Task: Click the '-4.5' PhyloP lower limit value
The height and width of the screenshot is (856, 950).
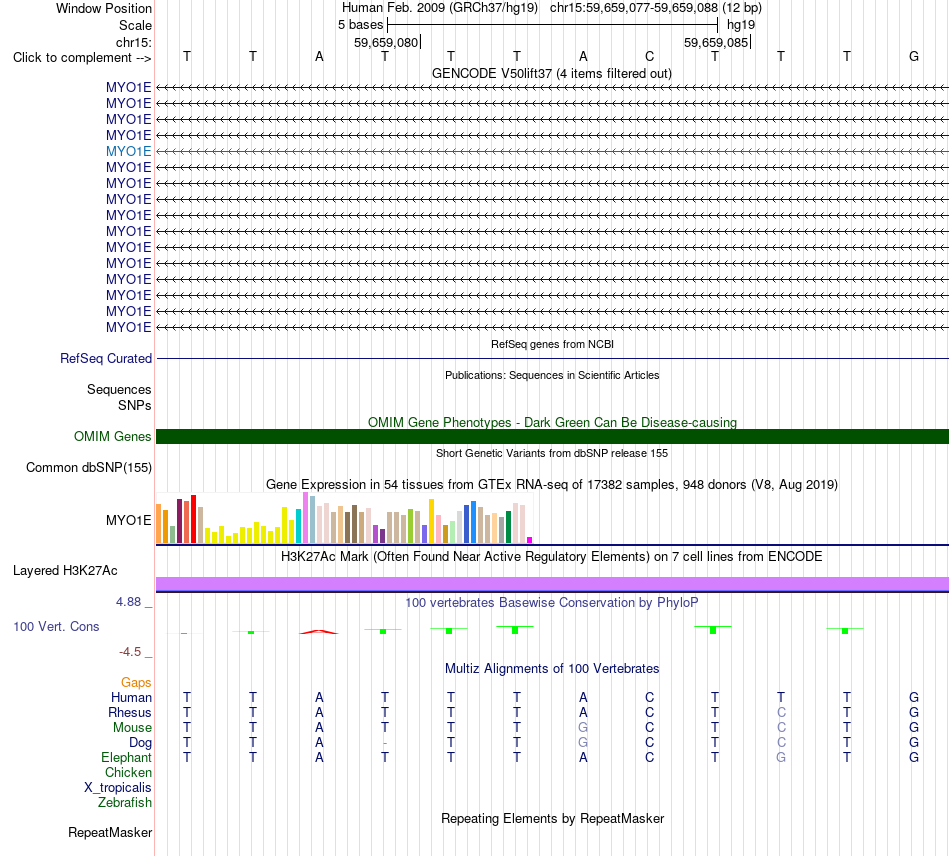Action: pos(130,652)
